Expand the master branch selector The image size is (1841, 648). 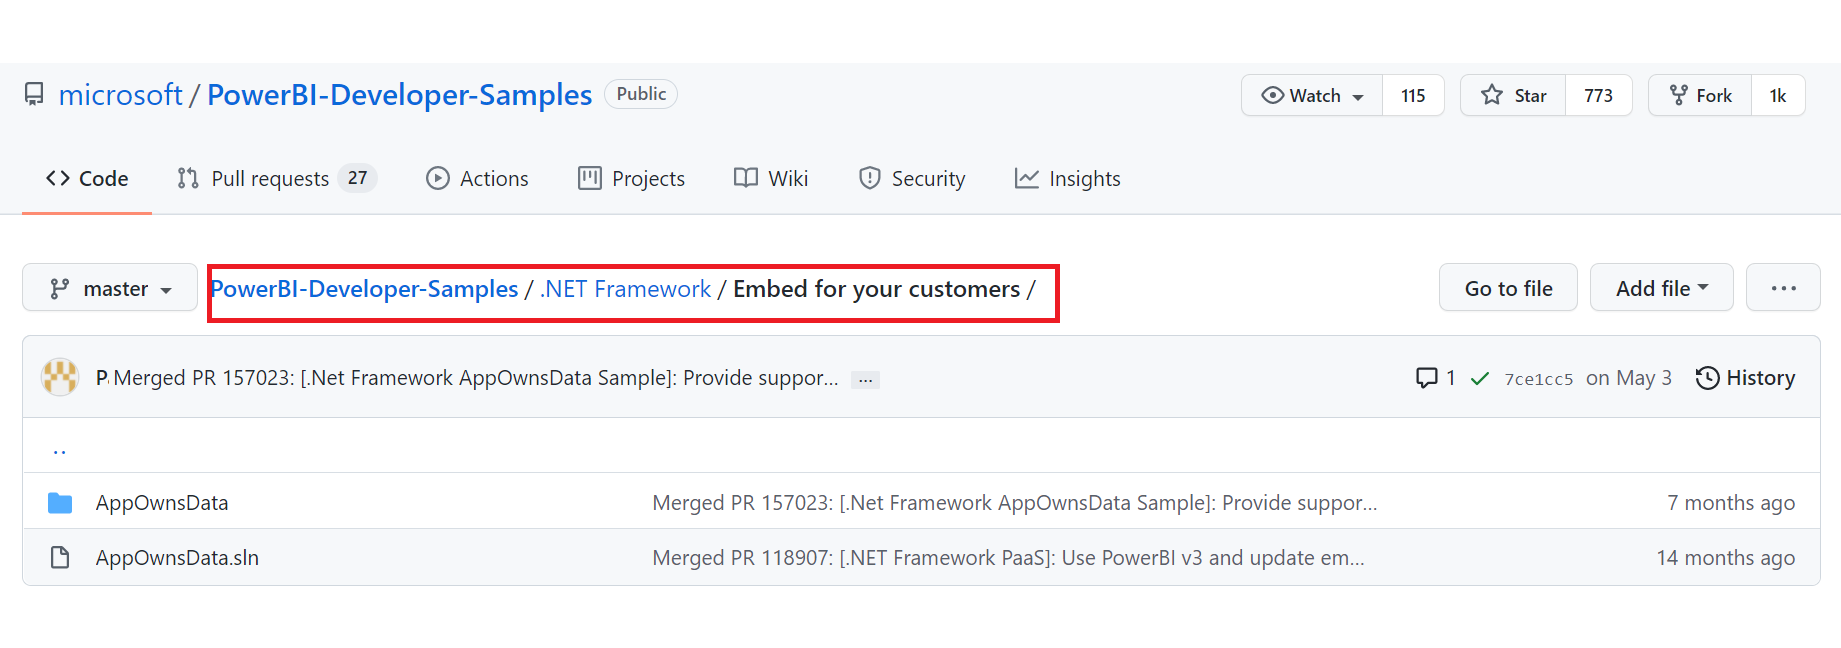pos(110,289)
